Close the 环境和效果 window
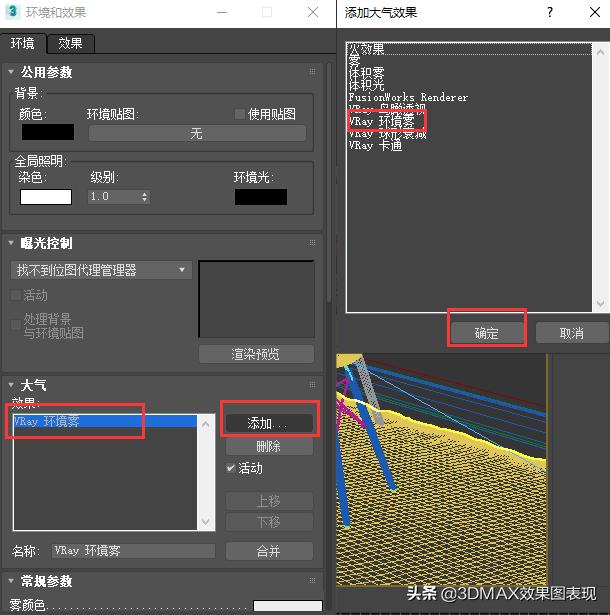The image size is (610, 615). tap(313, 12)
